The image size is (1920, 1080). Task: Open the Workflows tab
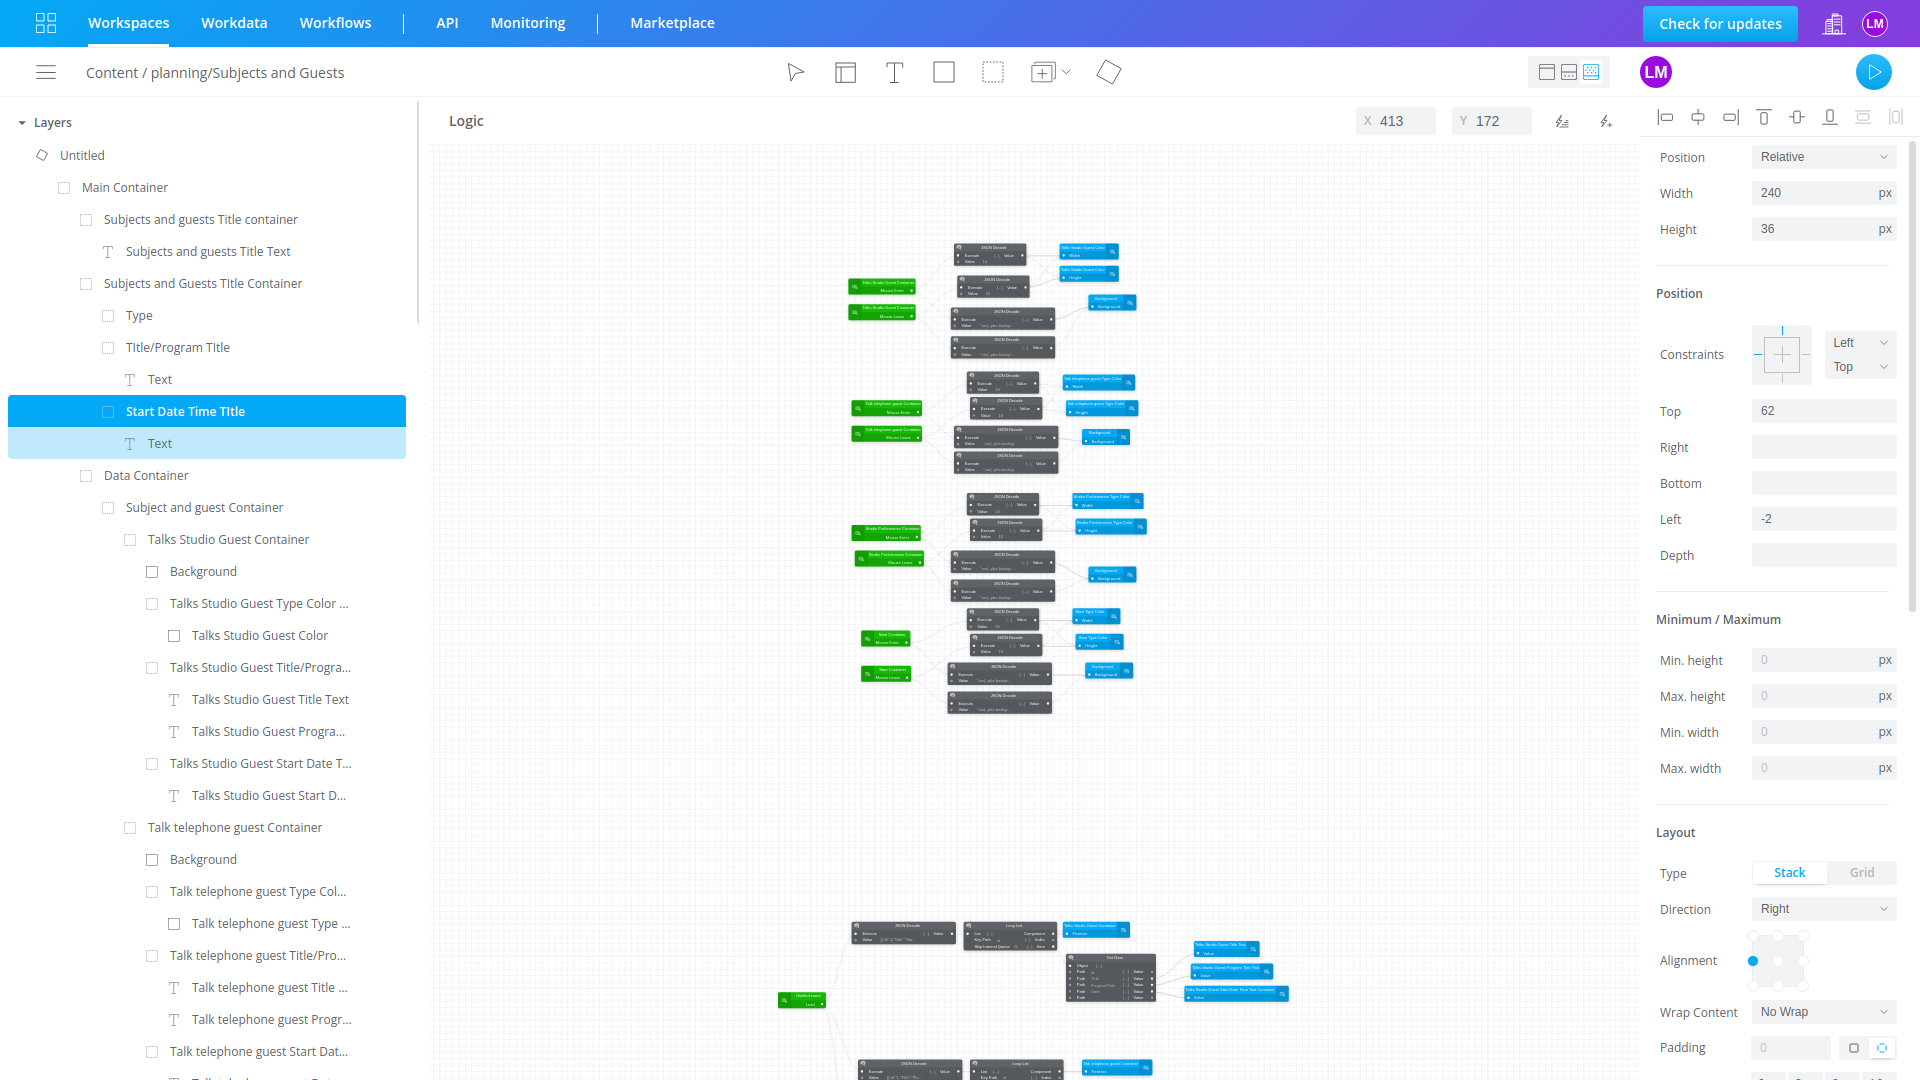pos(335,23)
